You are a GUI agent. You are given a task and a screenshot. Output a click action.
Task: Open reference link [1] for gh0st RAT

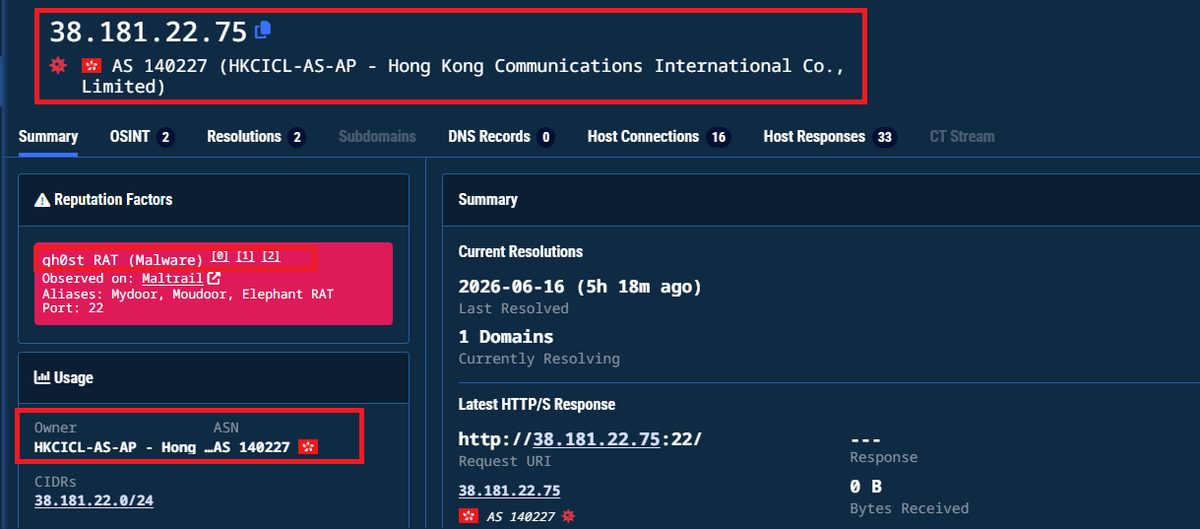click(245, 256)
